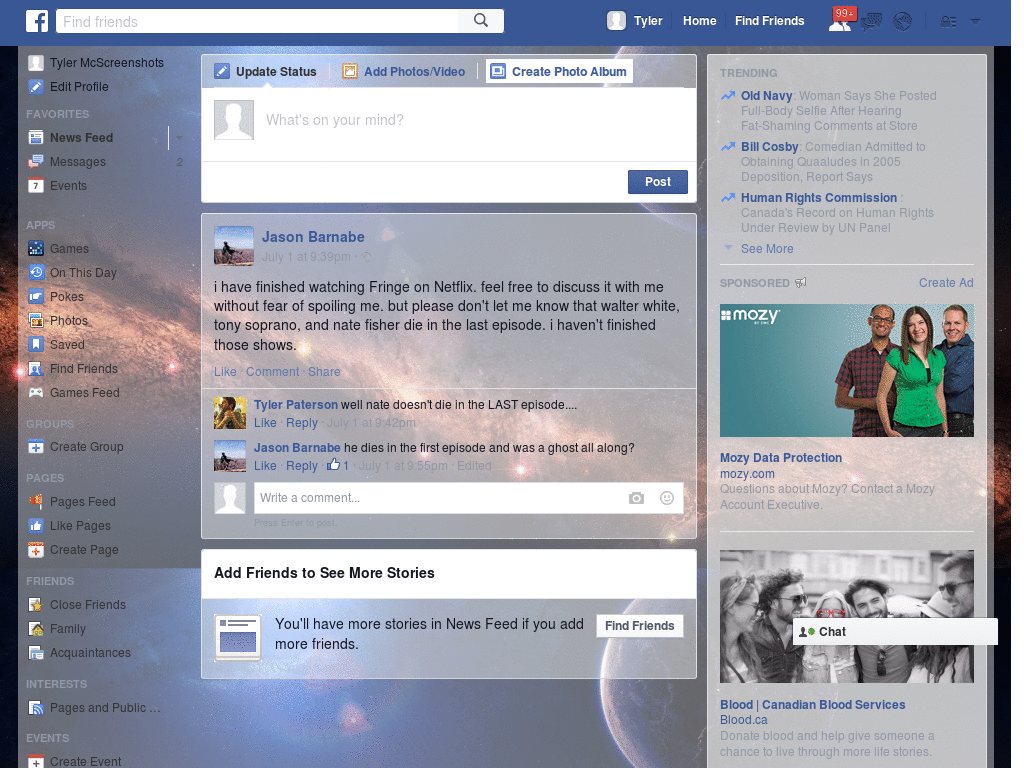
Task: Click the Games Feed controller icon
Action: [x=36, y=392]
